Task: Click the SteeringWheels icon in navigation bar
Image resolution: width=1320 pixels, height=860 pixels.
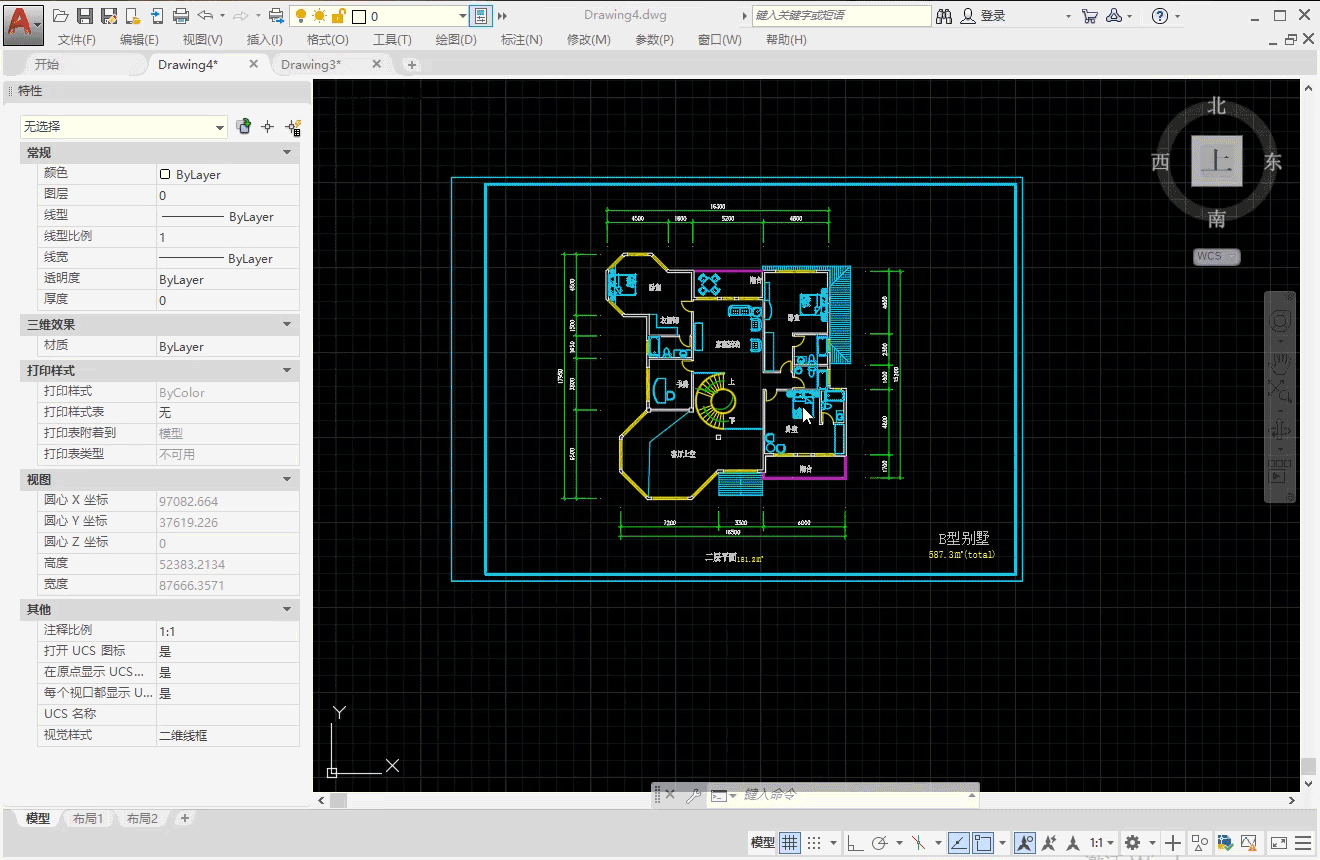Action: click(1280, 321)
